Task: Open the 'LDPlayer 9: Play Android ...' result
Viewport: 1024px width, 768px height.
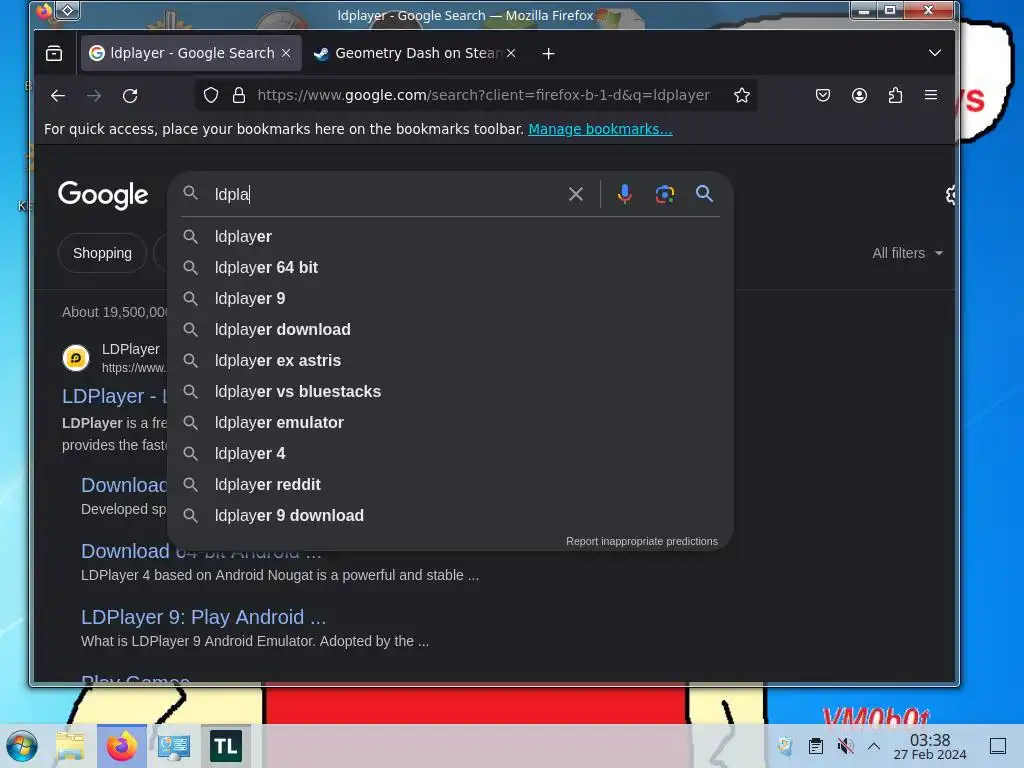Action: (203, 617)
